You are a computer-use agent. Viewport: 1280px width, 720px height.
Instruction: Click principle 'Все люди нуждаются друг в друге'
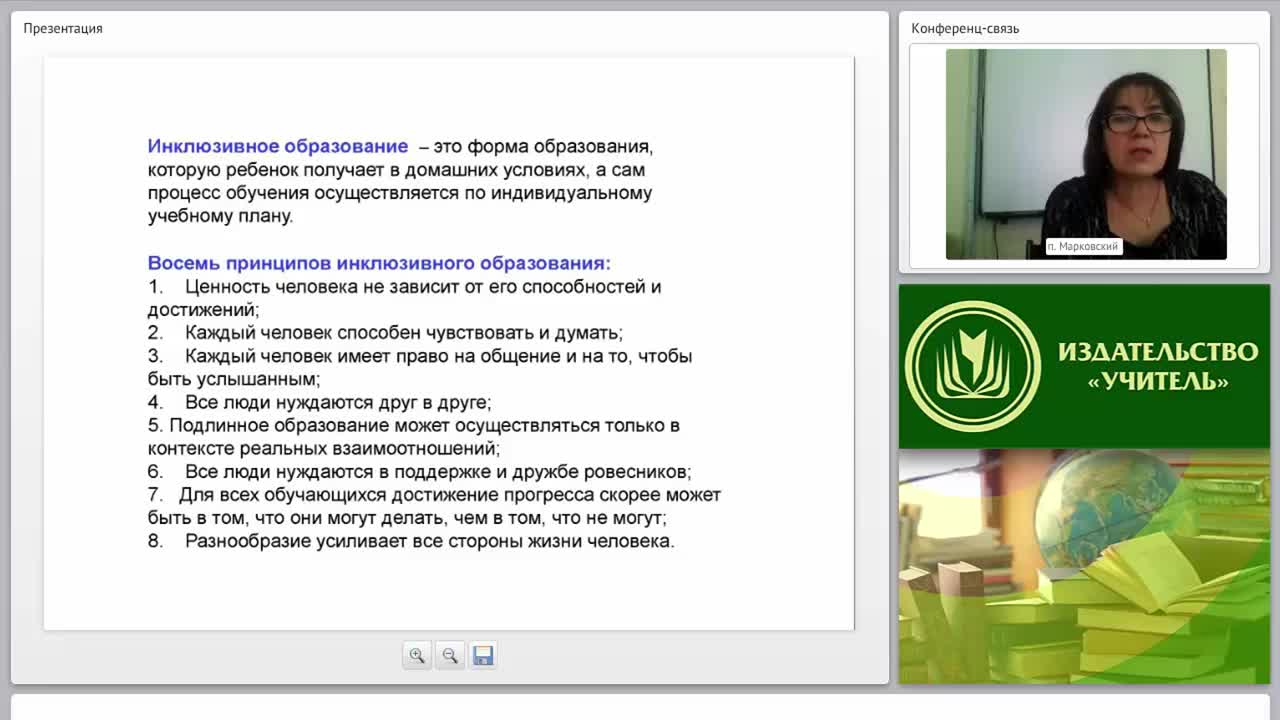click(x=336, y=402)
